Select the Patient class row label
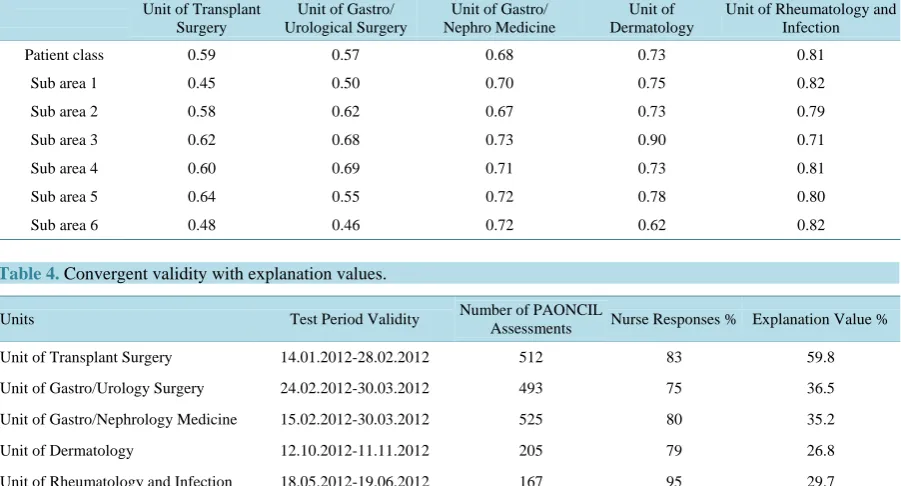Viewport: 901px width, 486px height. 64,55
